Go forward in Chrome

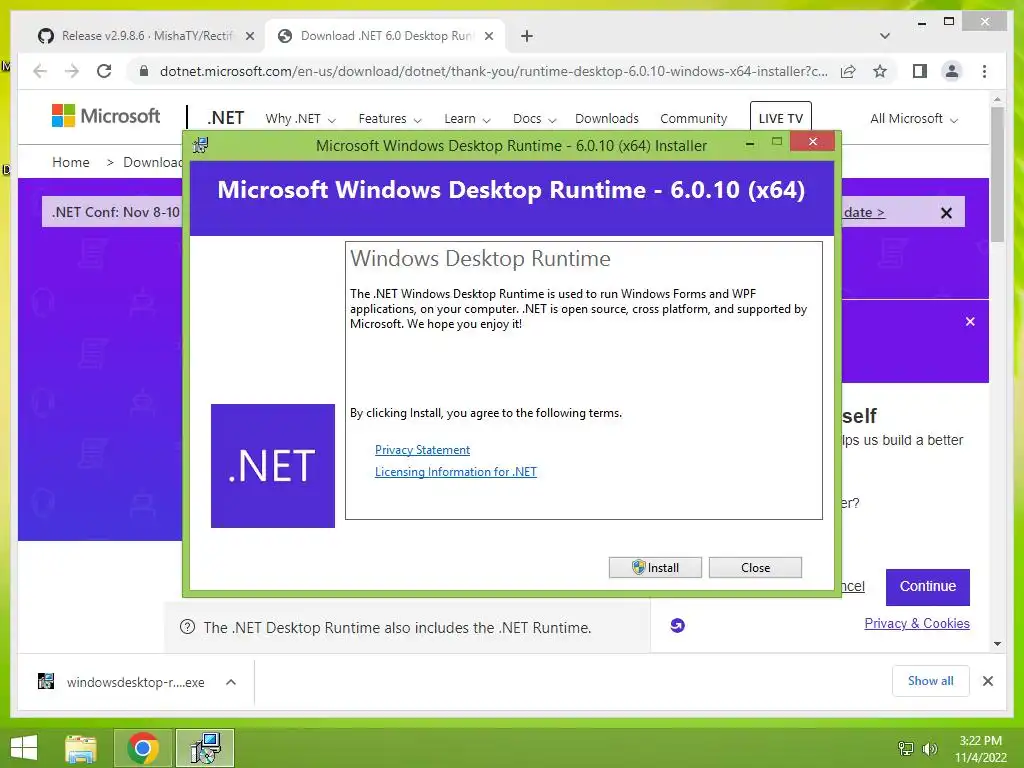tap(72, 71)
